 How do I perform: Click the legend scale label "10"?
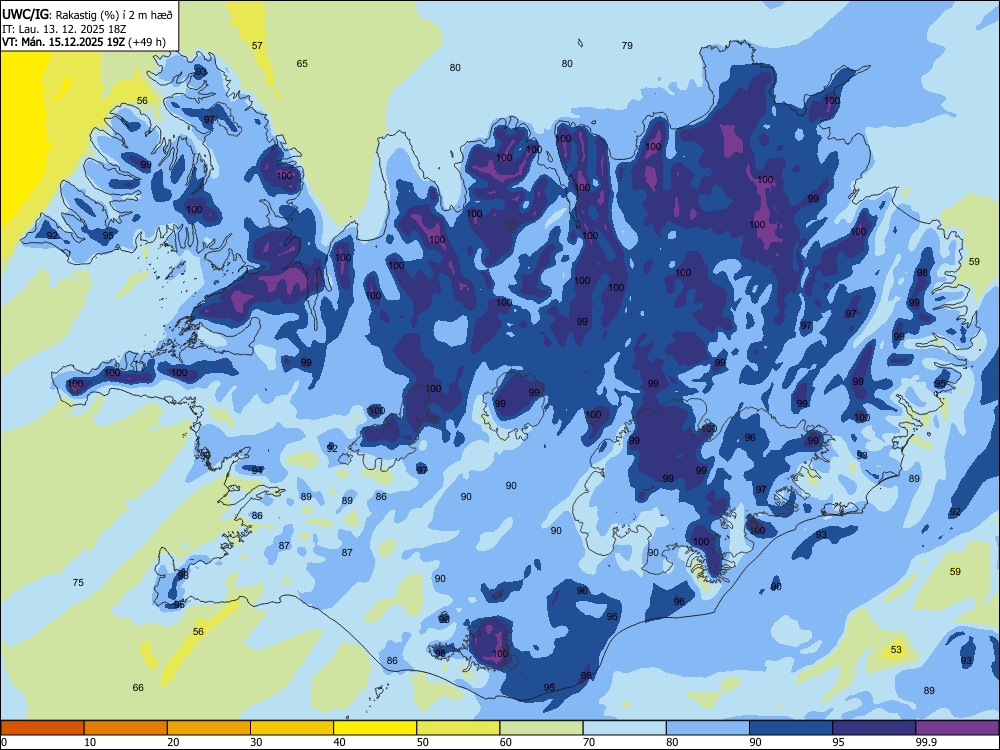(x=91, y=742)
